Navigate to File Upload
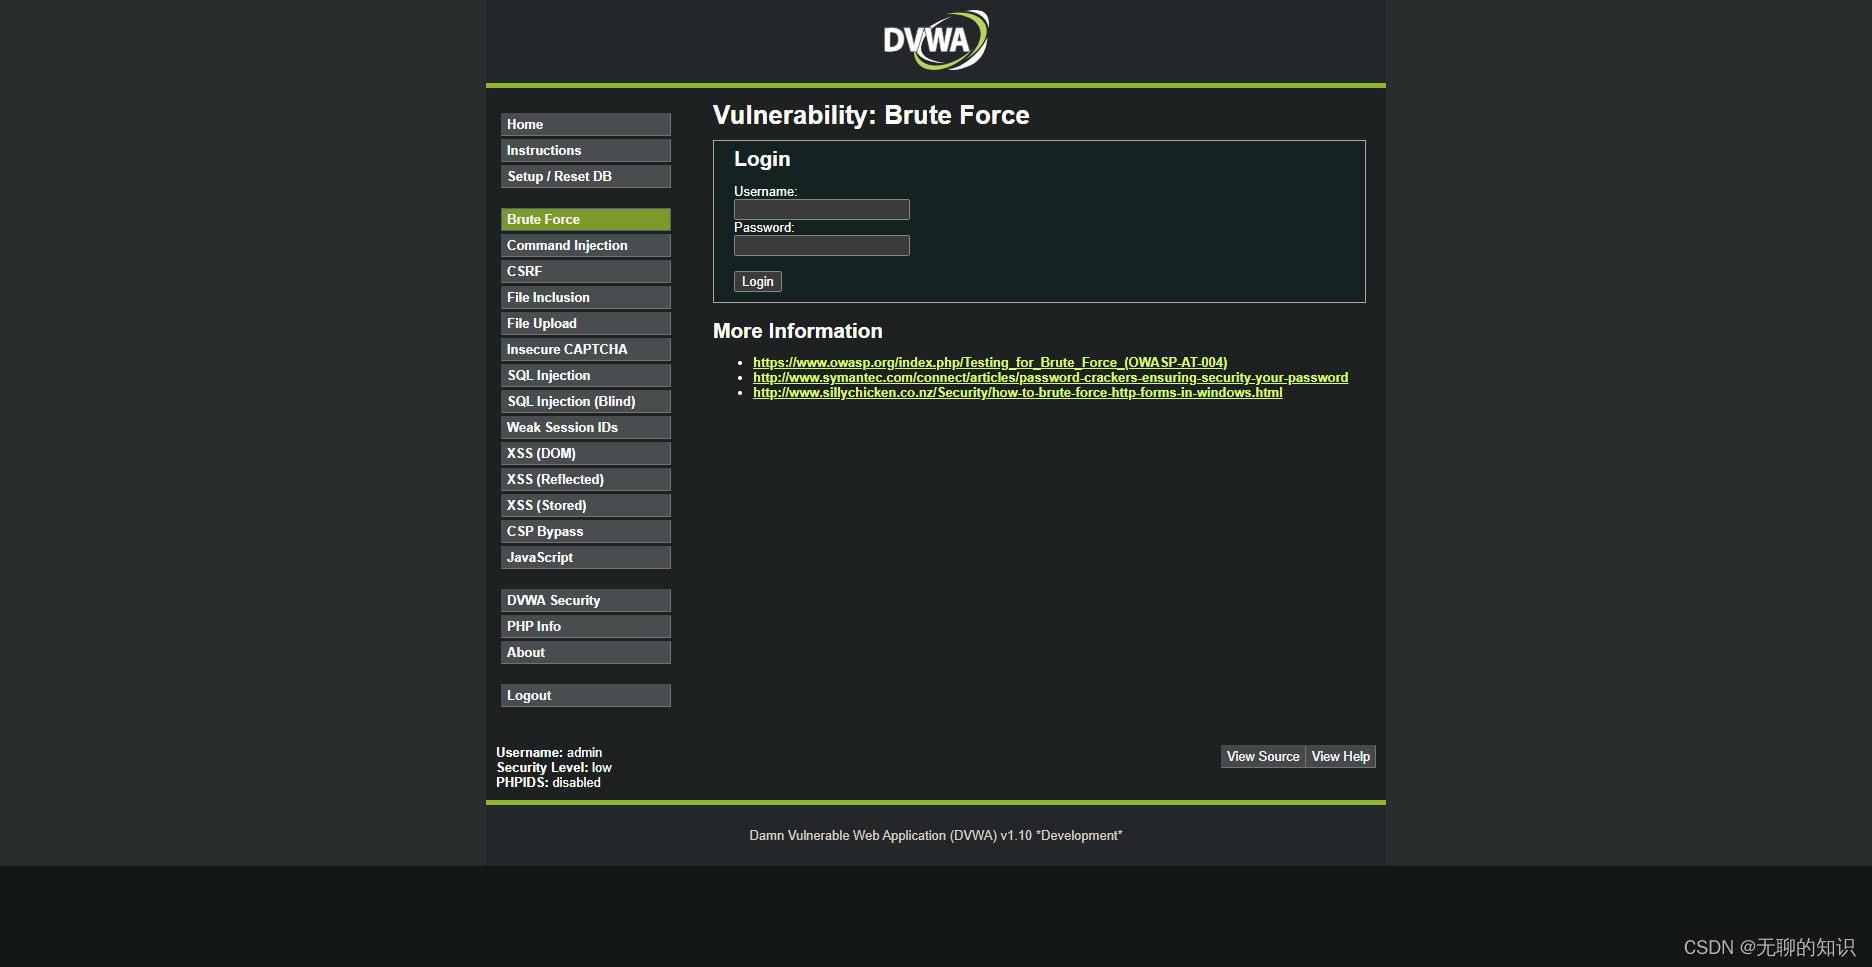 [x=585, y=323]
